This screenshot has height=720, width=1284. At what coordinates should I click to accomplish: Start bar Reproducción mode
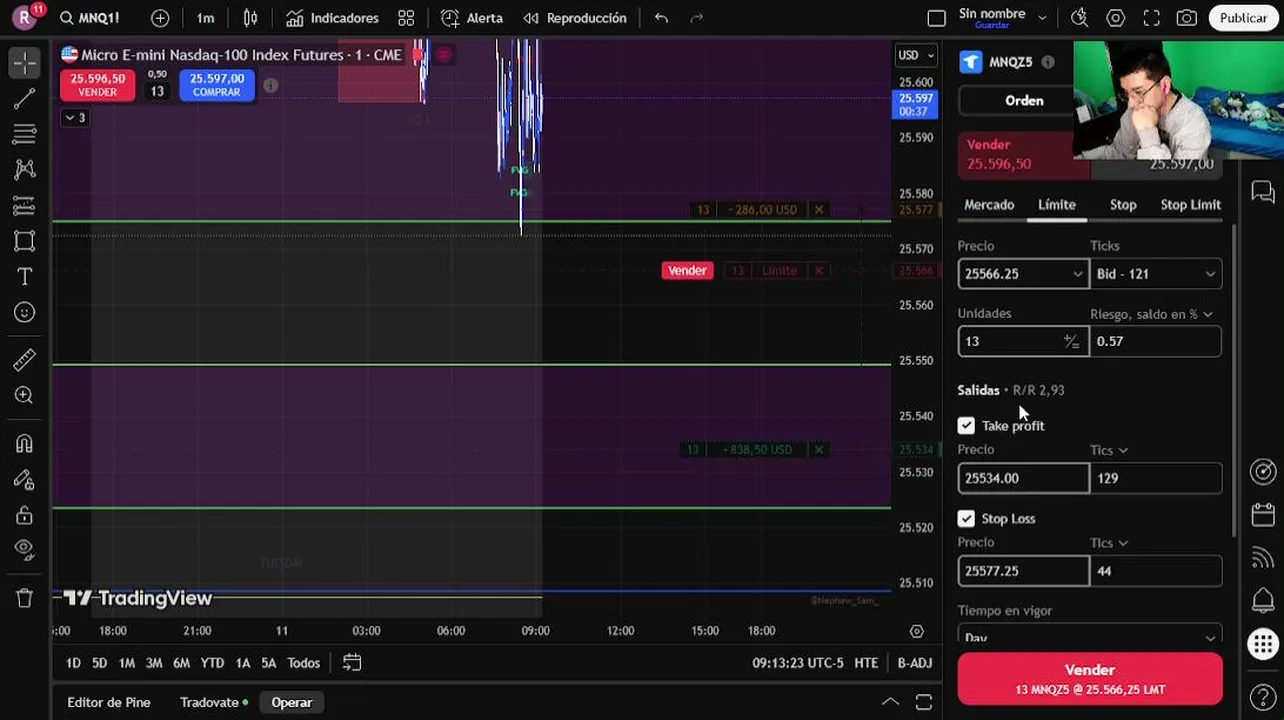[x=575, y=18]
